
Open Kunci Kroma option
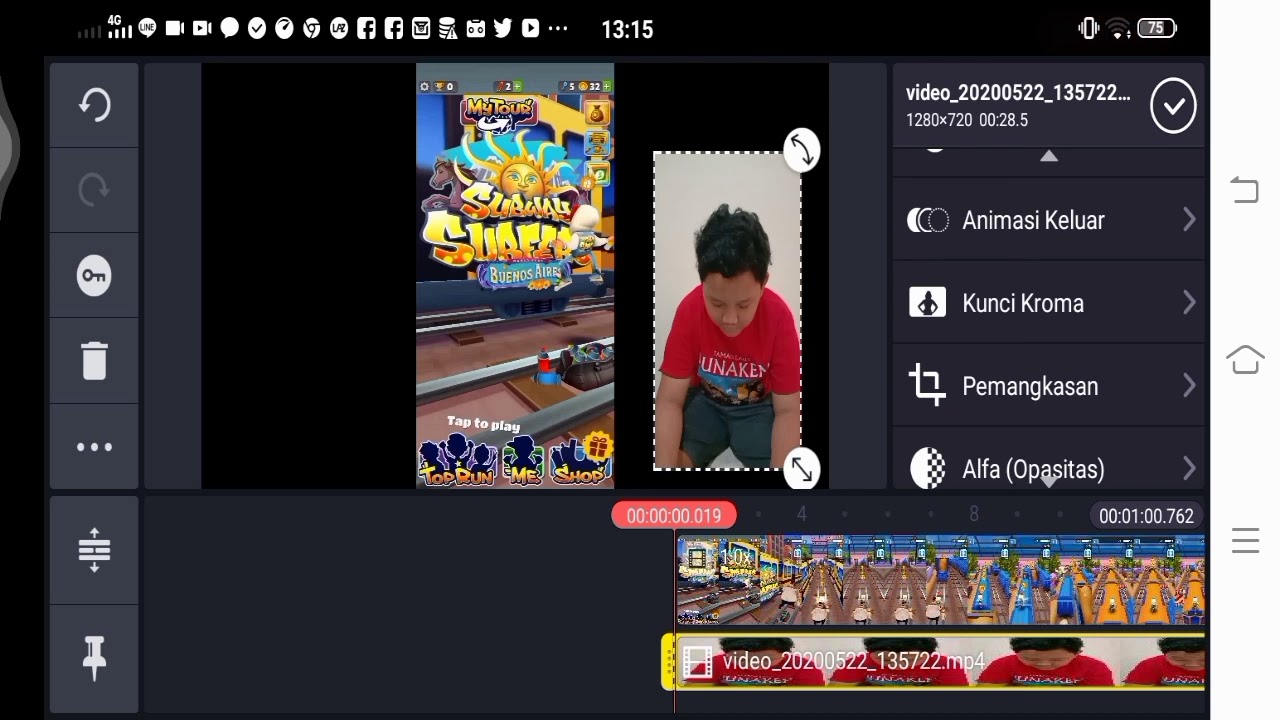(1049, 303)
